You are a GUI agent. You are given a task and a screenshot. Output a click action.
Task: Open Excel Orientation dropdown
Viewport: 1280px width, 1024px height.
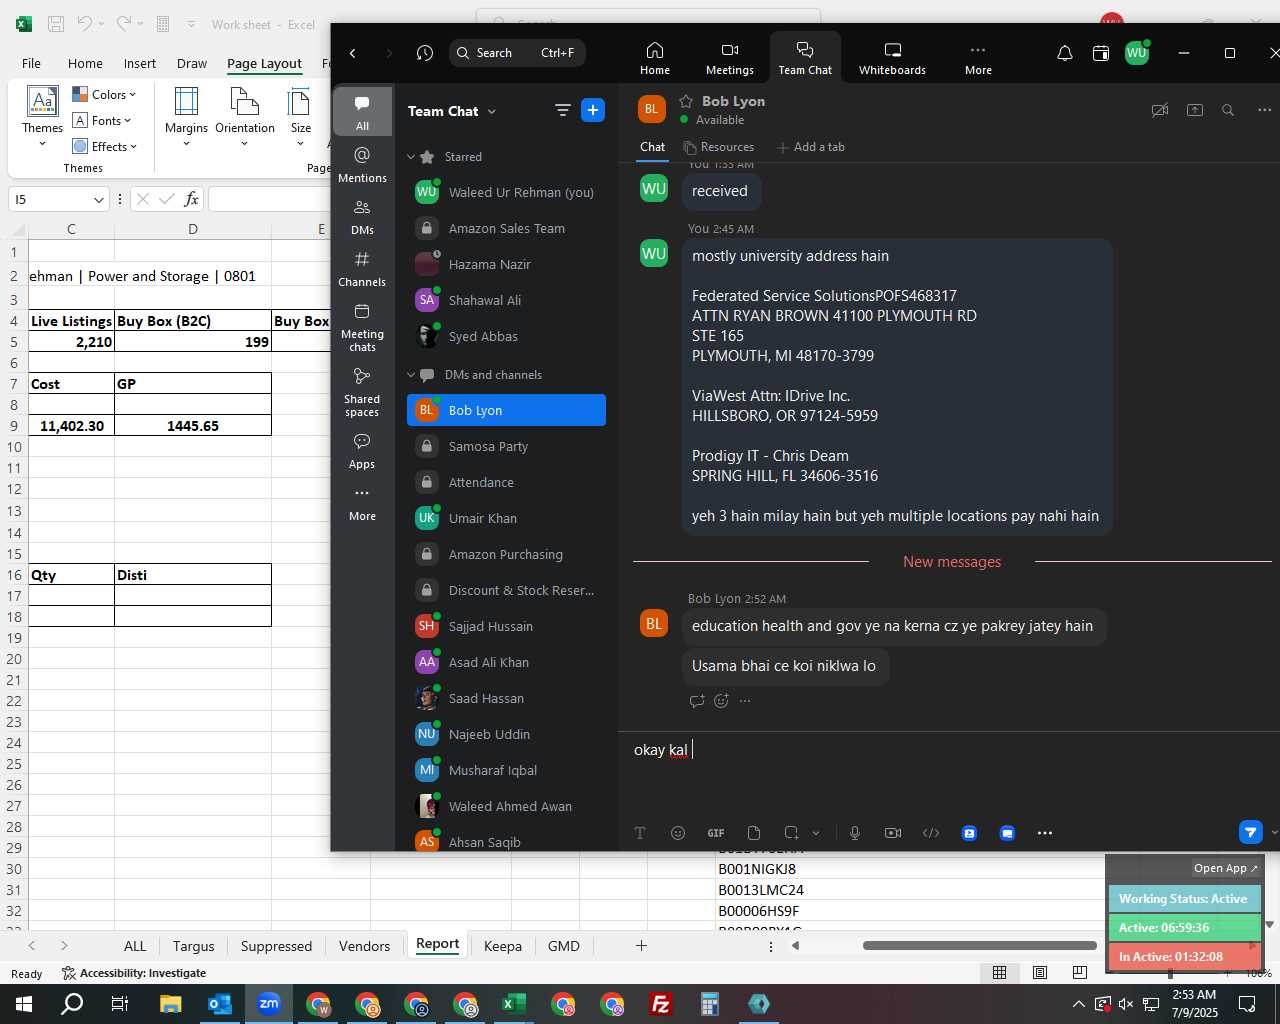(245, 118)
